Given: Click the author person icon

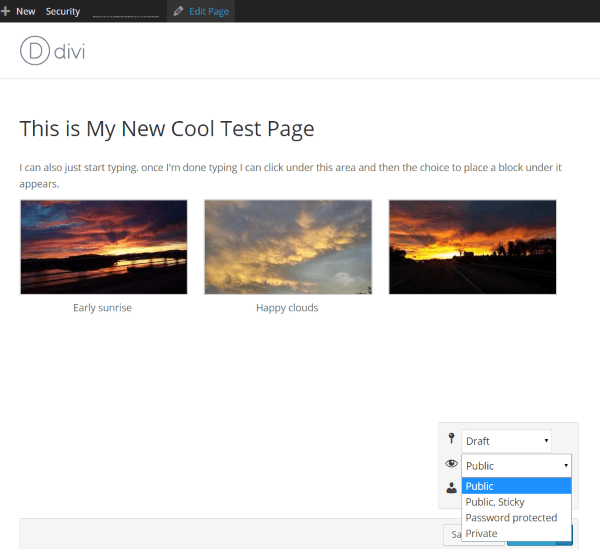Looking at the screenshot, I should click(452, 487).
